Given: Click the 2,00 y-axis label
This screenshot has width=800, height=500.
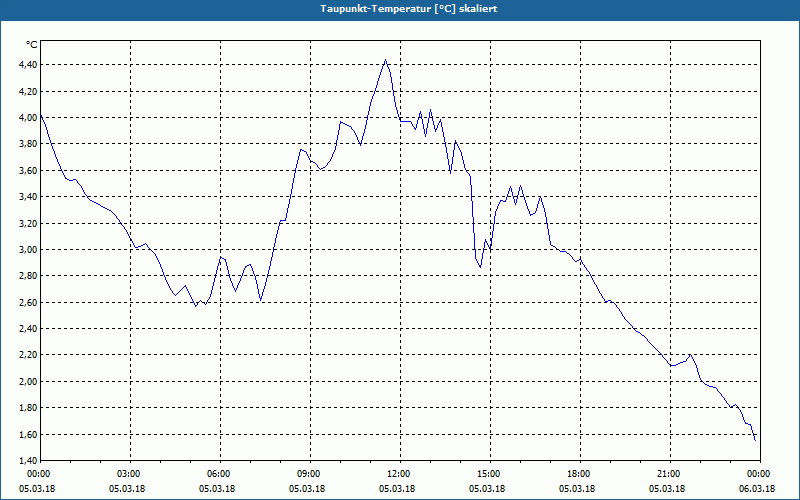Looking at the screenshot, I should click(28, 381).
